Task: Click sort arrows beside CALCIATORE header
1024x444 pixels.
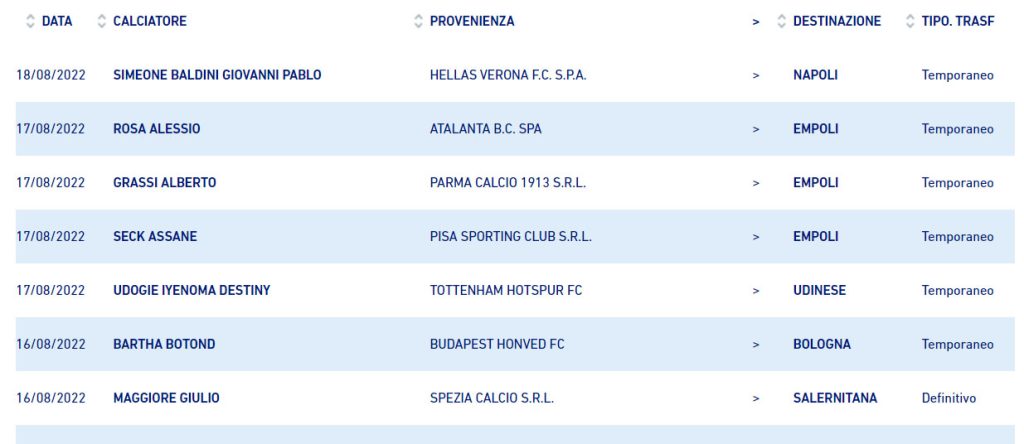Action: pyautogui.click(x=101, y=22)
